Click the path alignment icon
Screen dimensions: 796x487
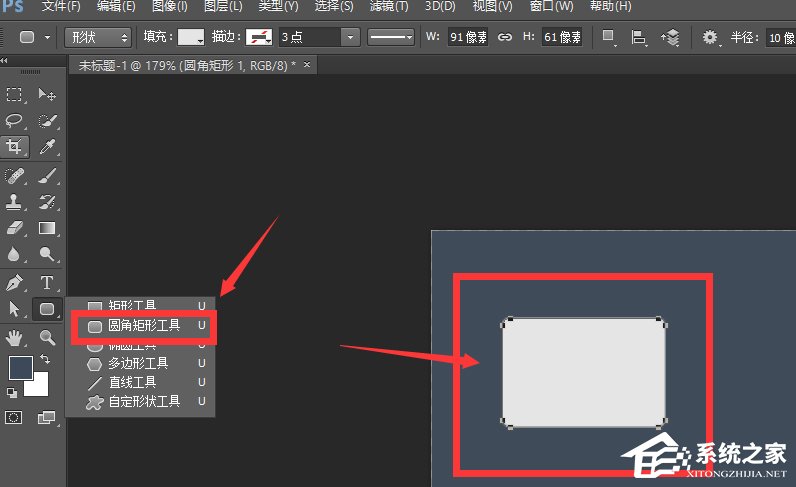click(638, 37)
